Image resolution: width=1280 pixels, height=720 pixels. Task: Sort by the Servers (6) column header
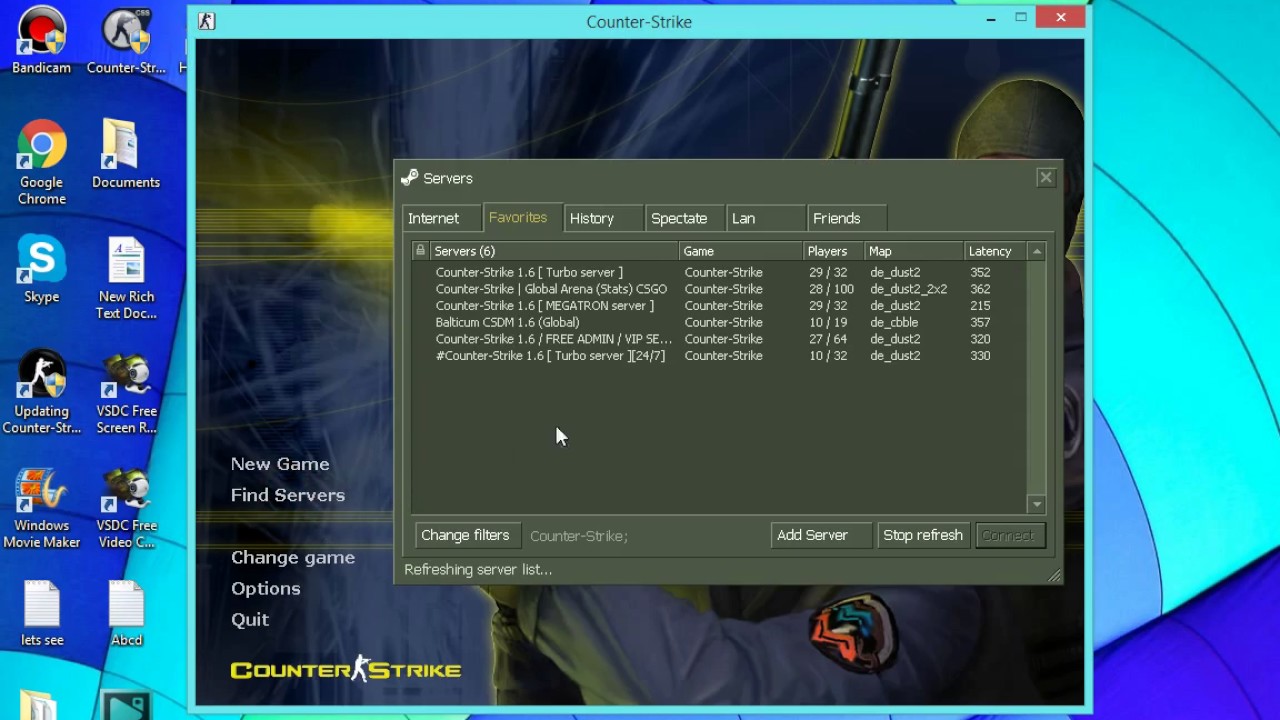pos(554,251)
